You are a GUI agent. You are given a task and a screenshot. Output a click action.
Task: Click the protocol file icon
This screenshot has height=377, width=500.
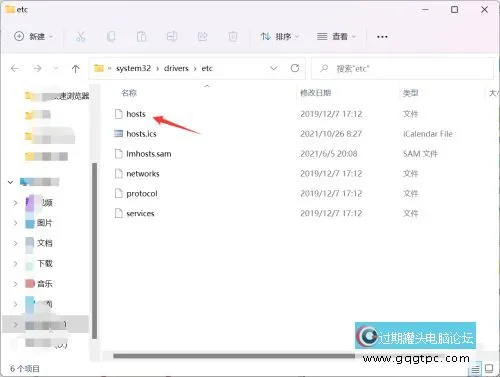pos(118,193)
